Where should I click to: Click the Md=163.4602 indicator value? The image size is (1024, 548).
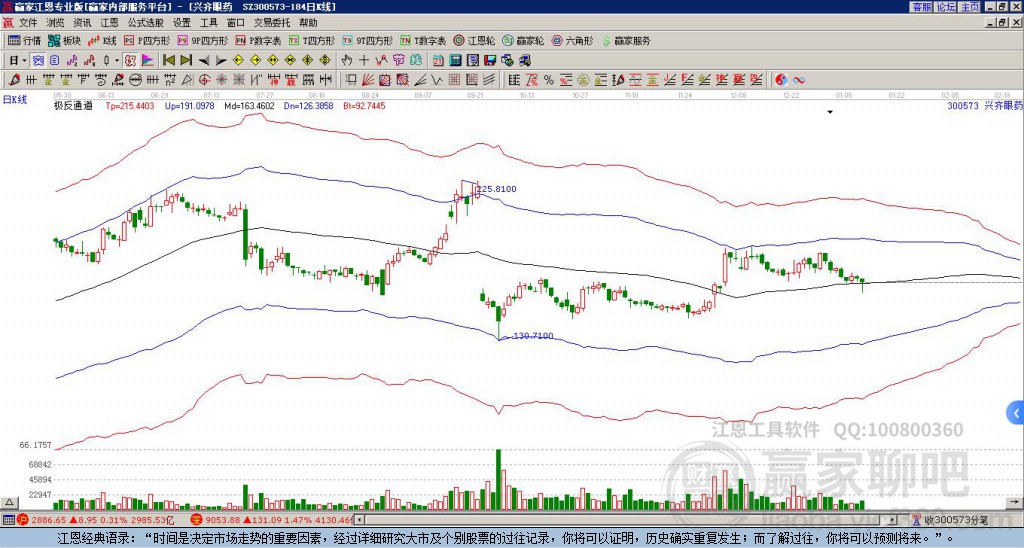[x=250, y=105]
